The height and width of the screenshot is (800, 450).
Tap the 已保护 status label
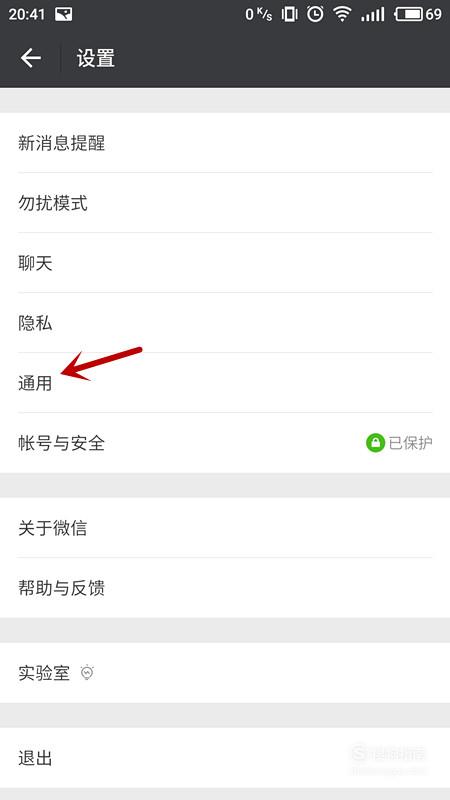[x=411, y=443]
